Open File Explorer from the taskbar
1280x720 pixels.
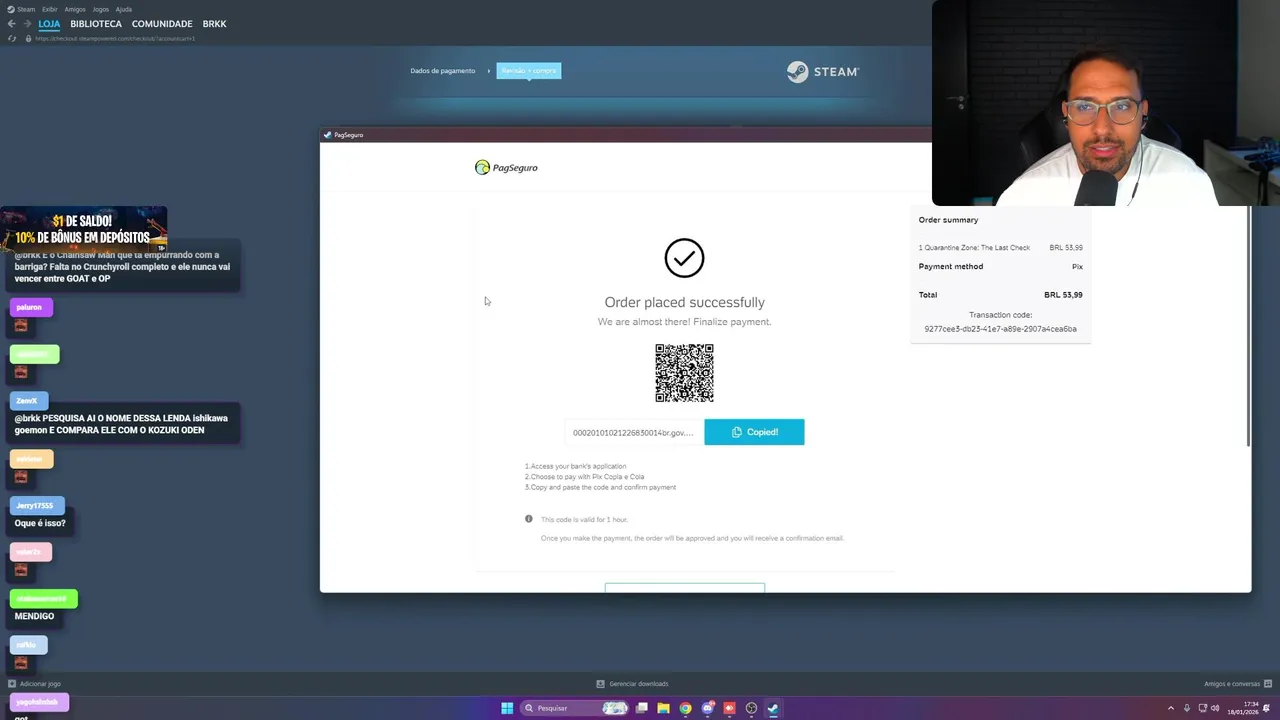tap(663, 708)
